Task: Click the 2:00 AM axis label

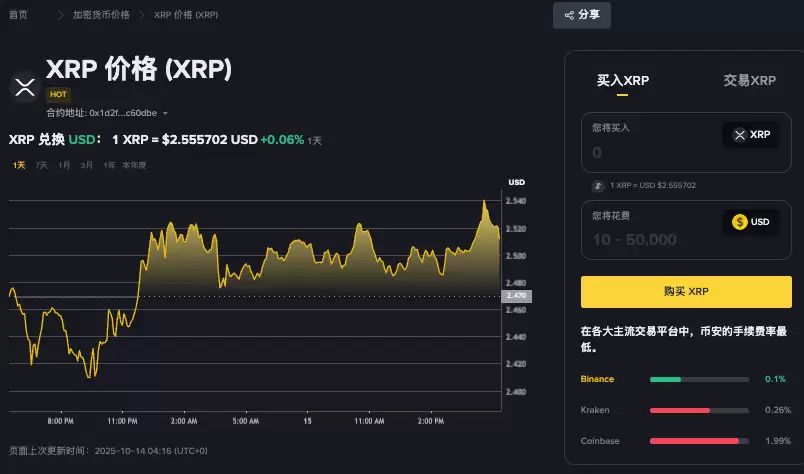Action: click(184, 421)
